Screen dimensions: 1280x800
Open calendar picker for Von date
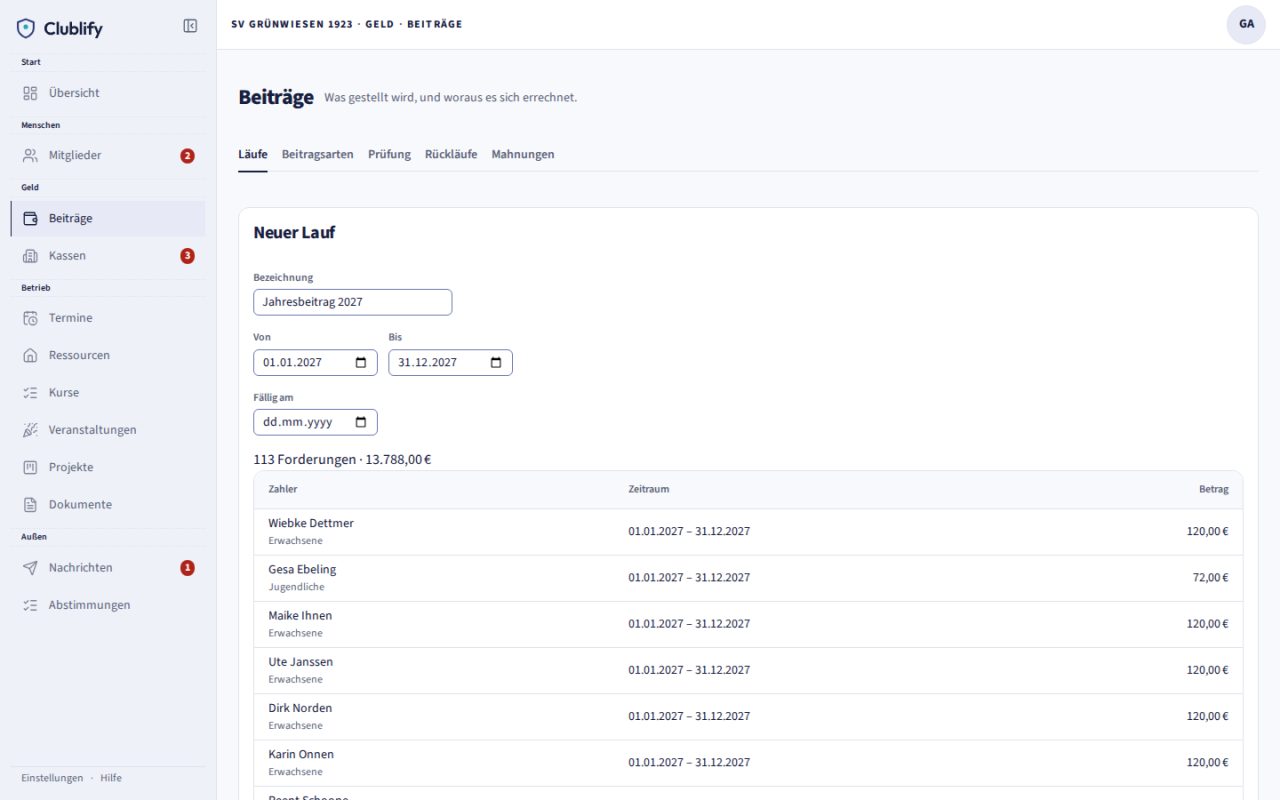(x=361, y=363)
